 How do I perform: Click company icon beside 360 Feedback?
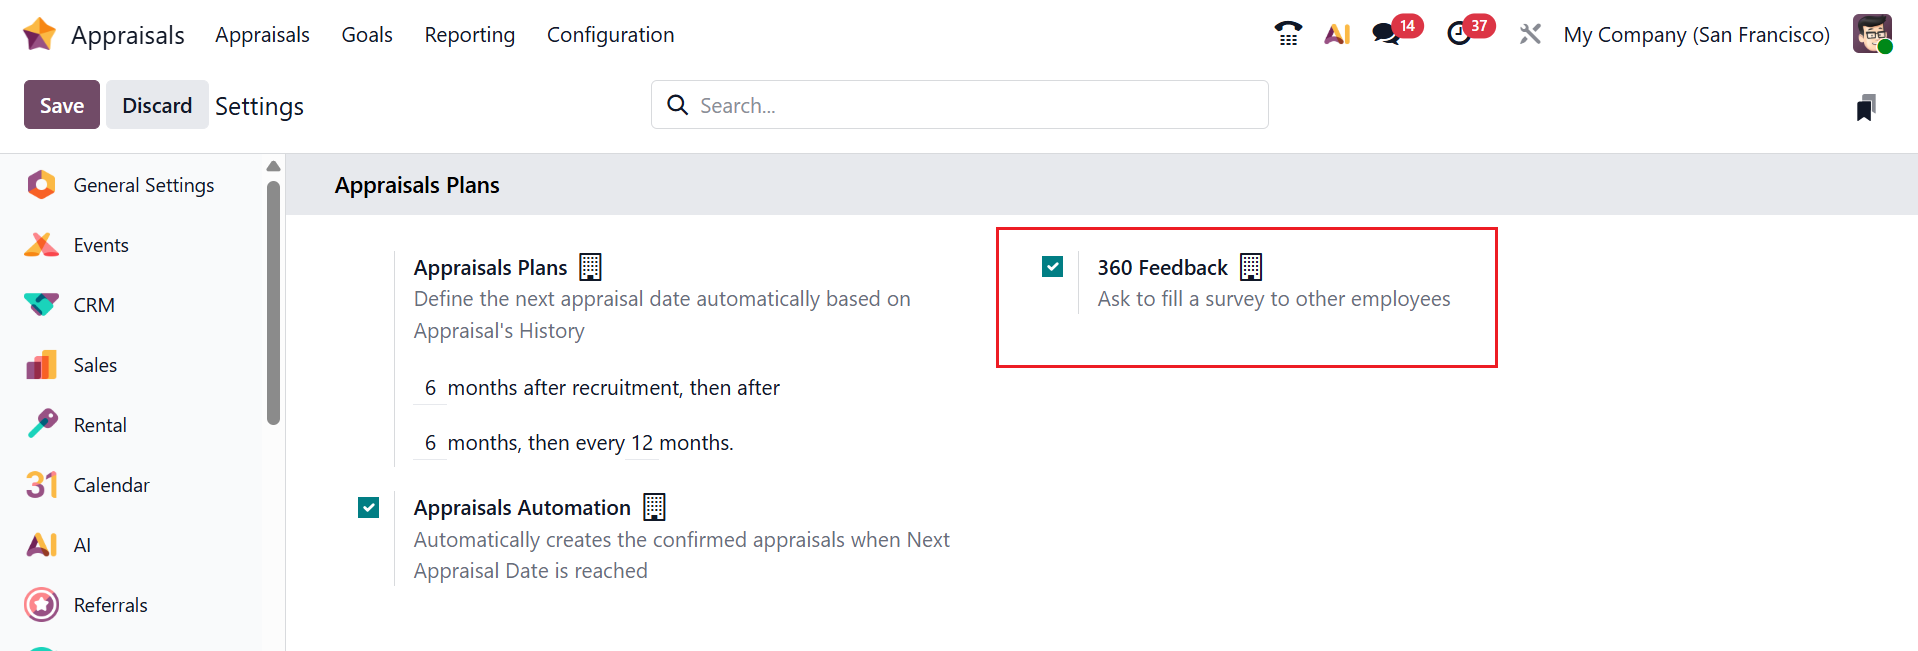(1251, 267)
